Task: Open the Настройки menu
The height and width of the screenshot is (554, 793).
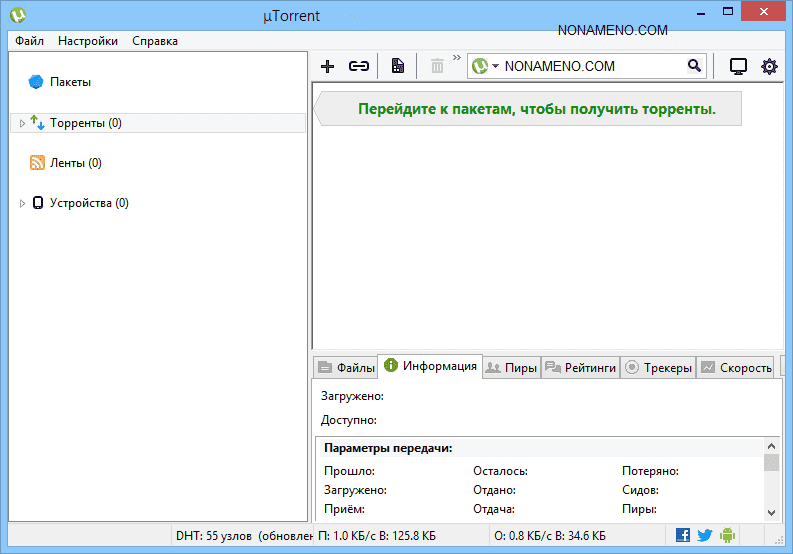Action: [88, 41]
